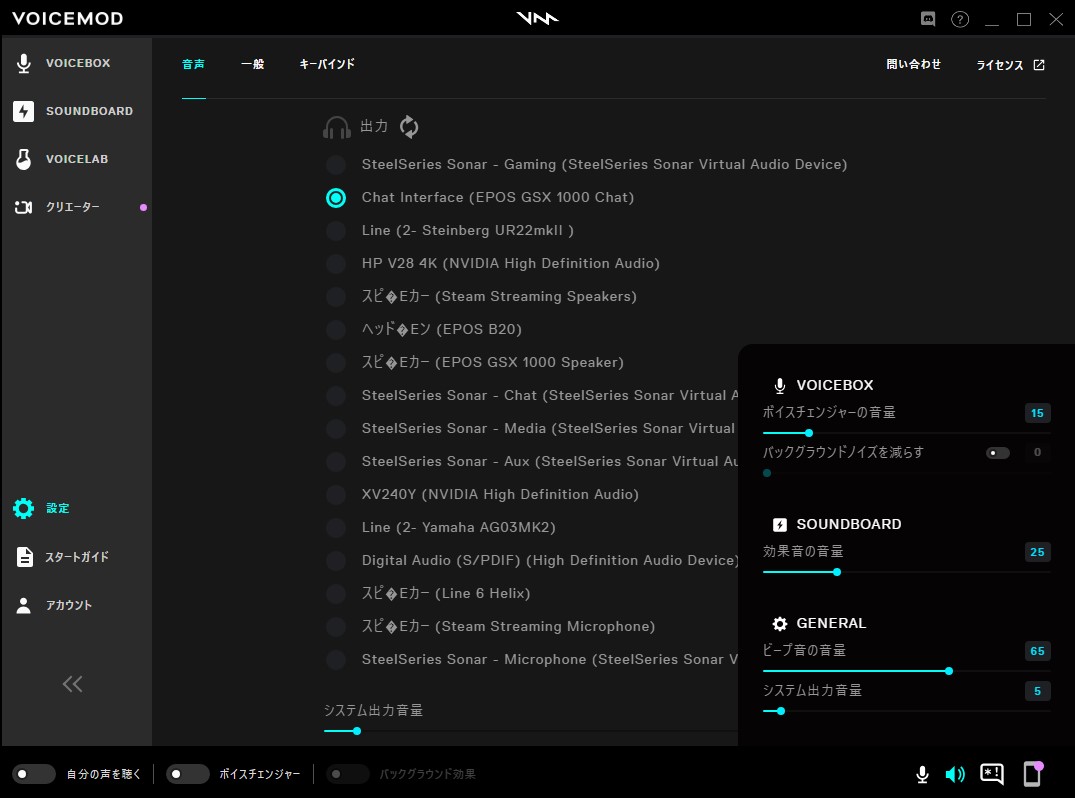
Task: Click the phone icon with pink dot
Action: (1033, 773)
